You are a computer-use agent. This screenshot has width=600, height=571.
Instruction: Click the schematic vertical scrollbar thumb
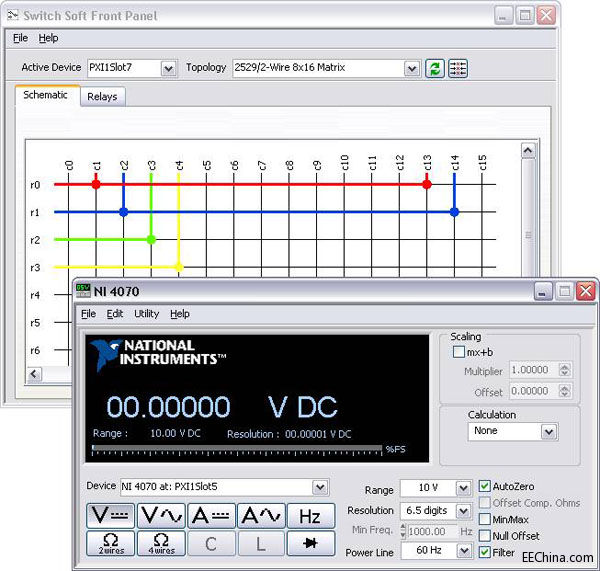click(528, 234)
